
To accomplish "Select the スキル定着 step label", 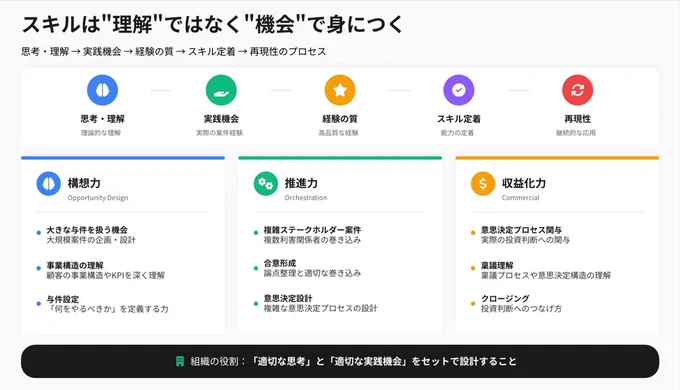I will 459,119.
